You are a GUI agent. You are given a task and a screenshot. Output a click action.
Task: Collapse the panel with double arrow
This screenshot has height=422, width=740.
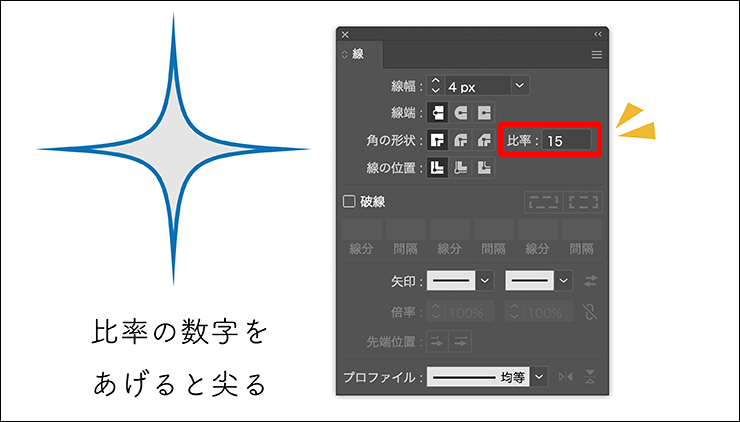(x=598, y=34)
